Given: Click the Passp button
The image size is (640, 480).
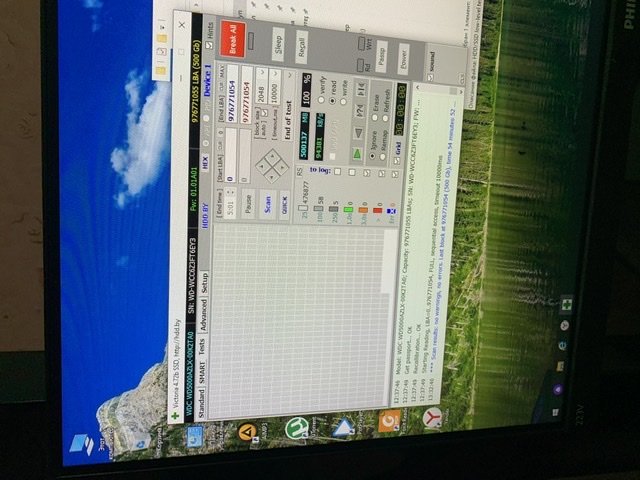Looking at the screenshot, I should point(381,57).
